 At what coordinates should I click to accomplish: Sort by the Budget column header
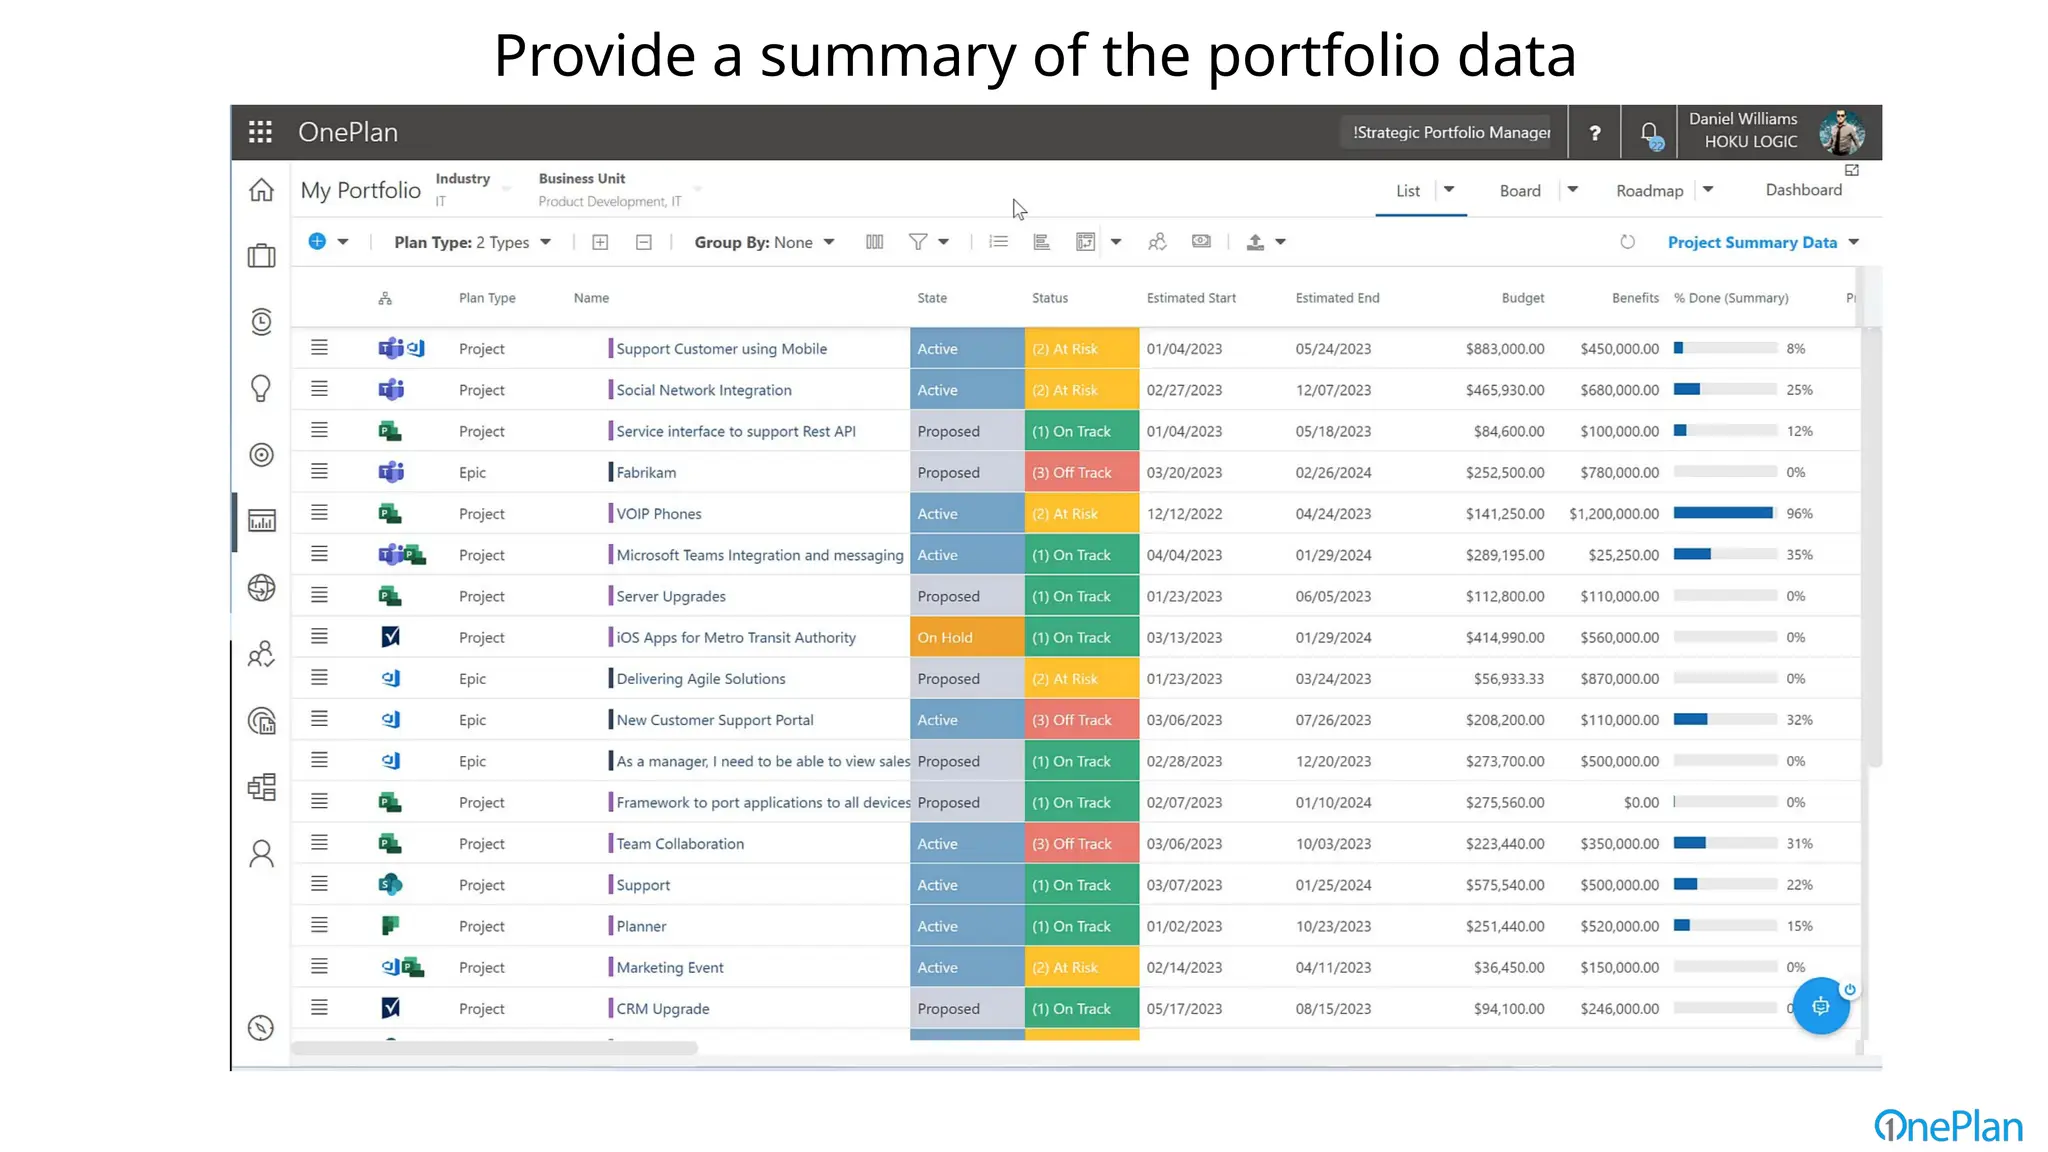(x=1522, y=298)
